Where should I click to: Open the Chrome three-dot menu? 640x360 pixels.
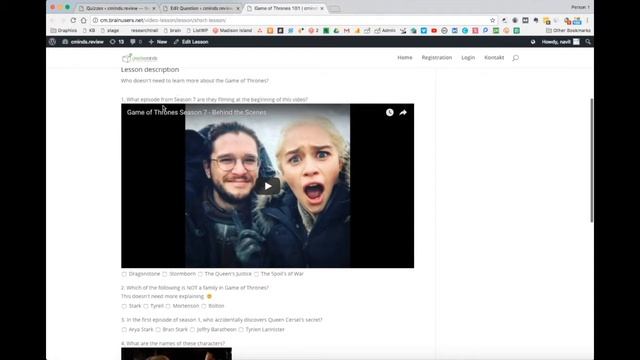tap(588, 20)
